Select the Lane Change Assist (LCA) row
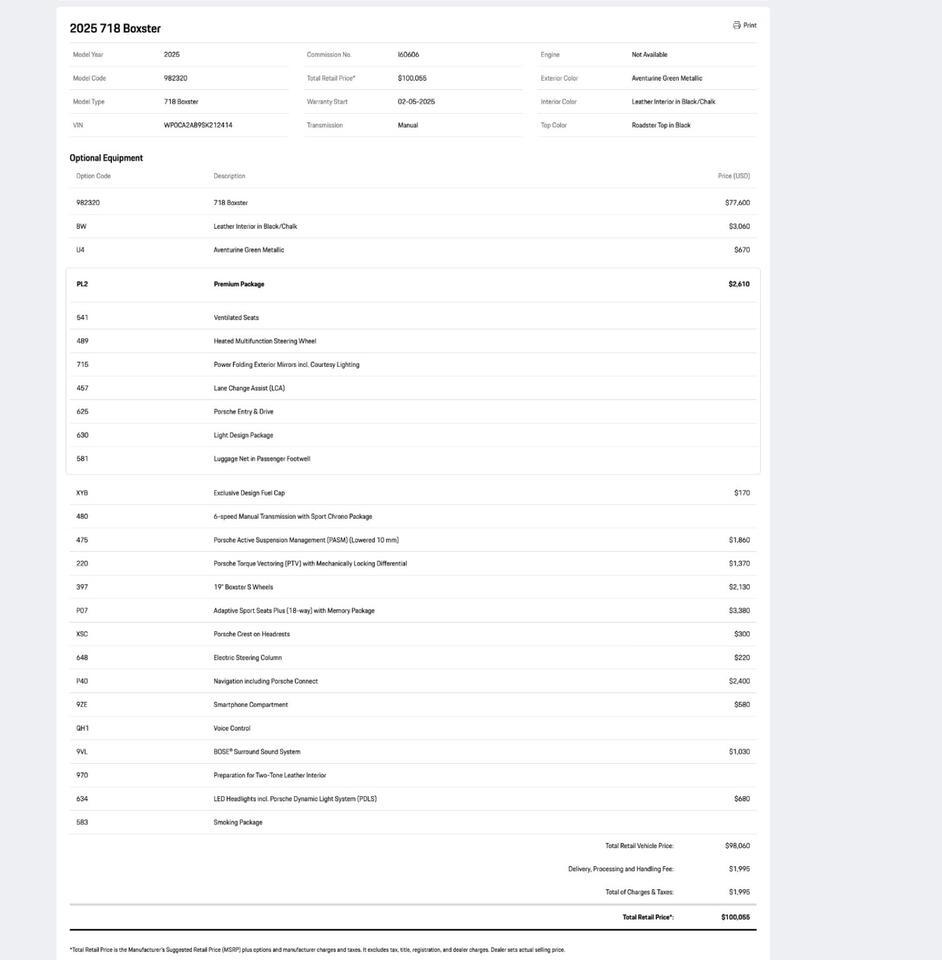 pos(249,388)
